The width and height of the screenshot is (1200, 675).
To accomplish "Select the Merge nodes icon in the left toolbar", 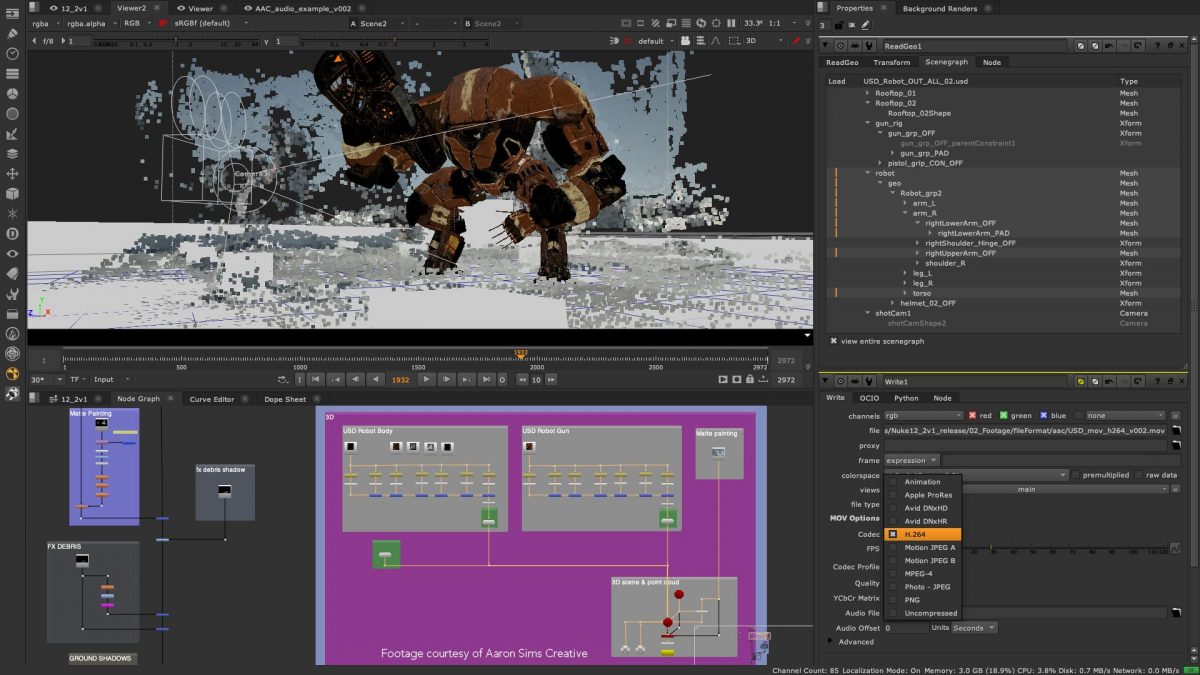I will coord(14,155).
